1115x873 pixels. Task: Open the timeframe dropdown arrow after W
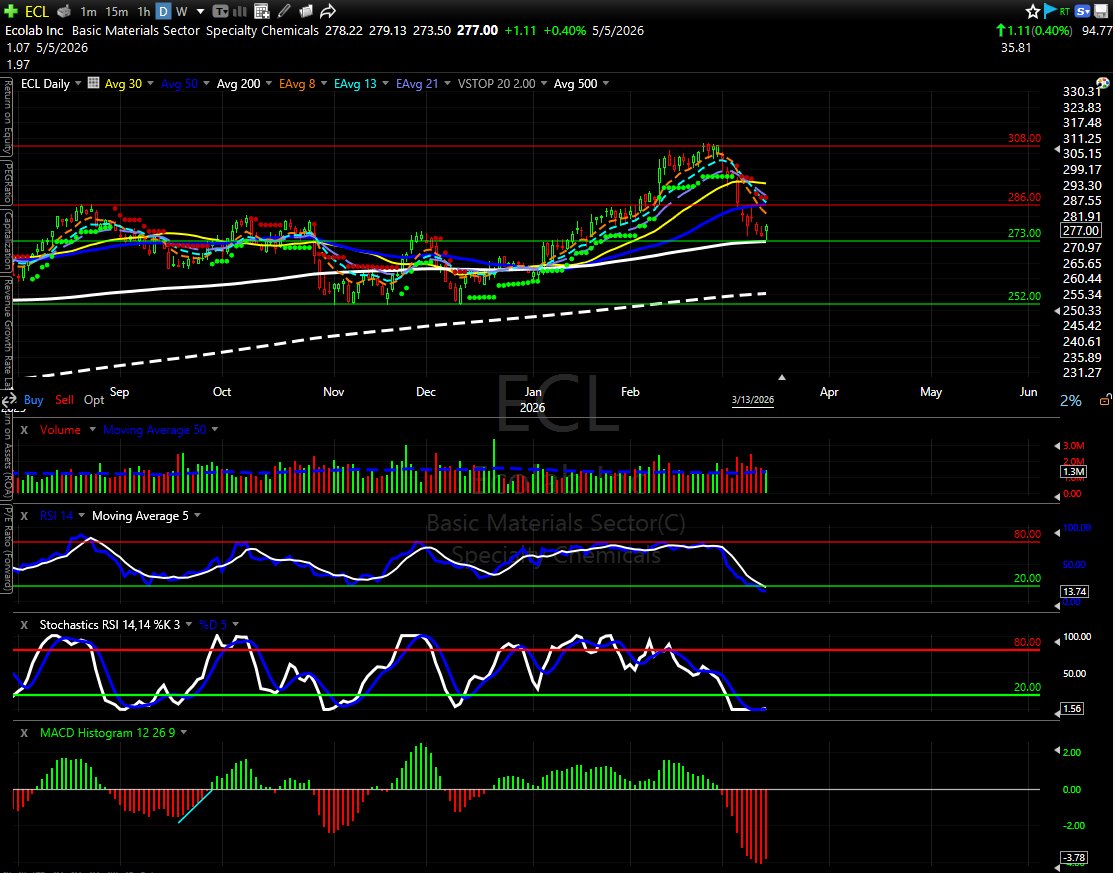(201, 12)
